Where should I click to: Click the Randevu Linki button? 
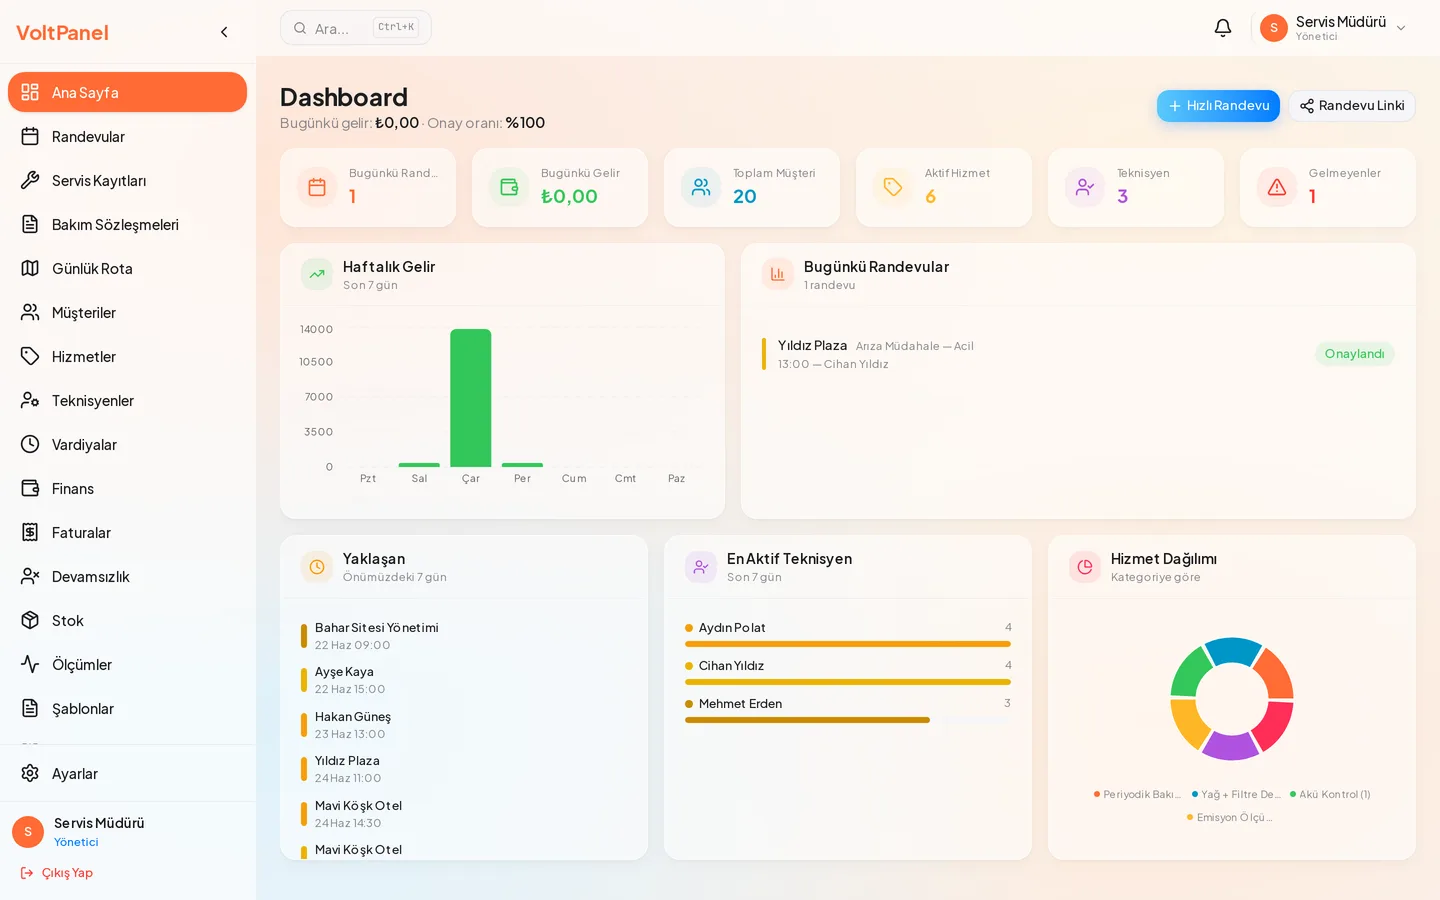1352,106
